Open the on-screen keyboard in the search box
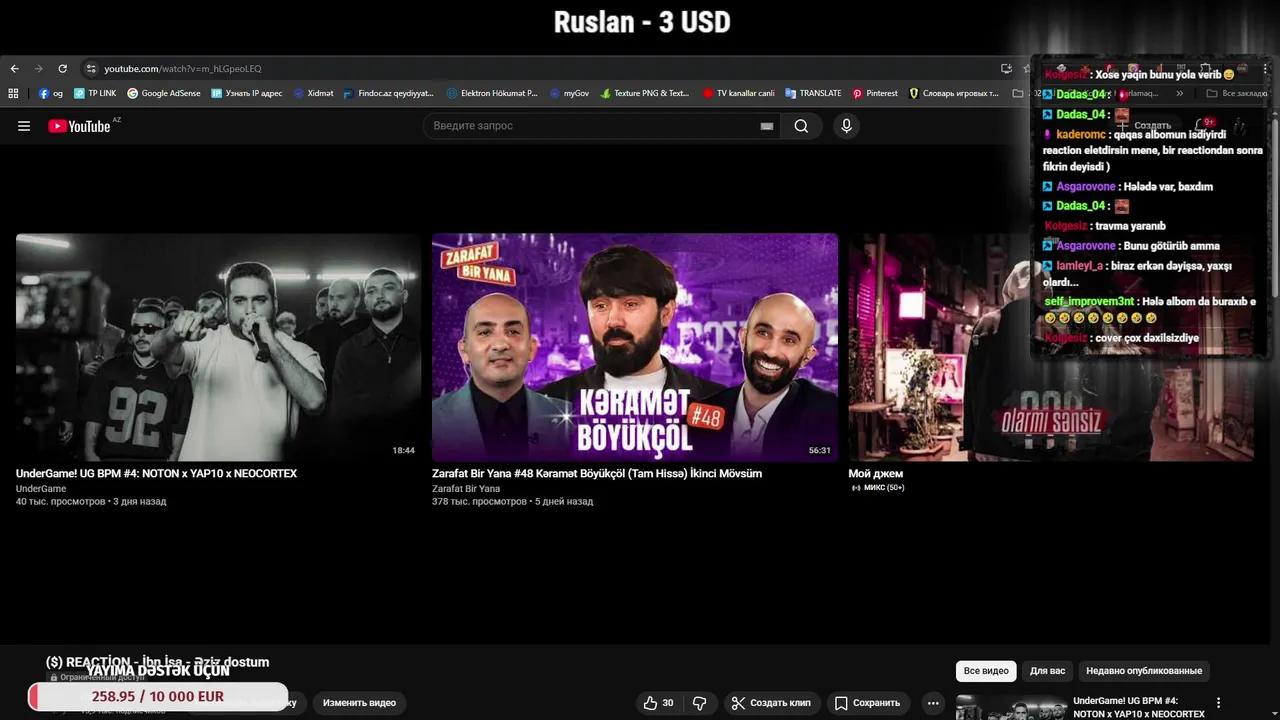 click(767, 126)
